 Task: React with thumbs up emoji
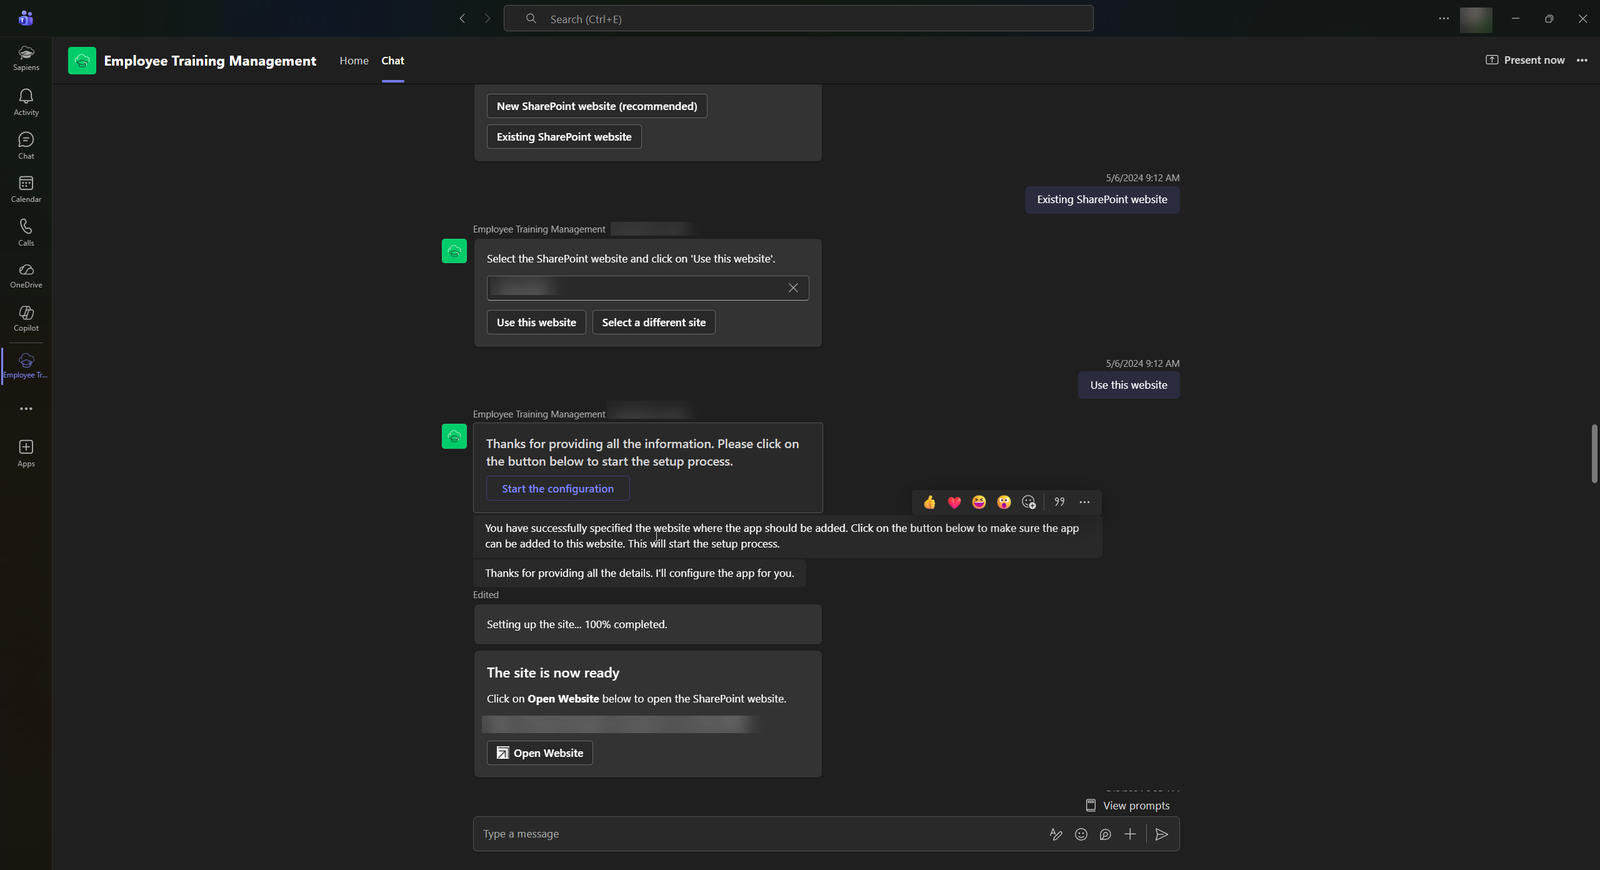930,502
